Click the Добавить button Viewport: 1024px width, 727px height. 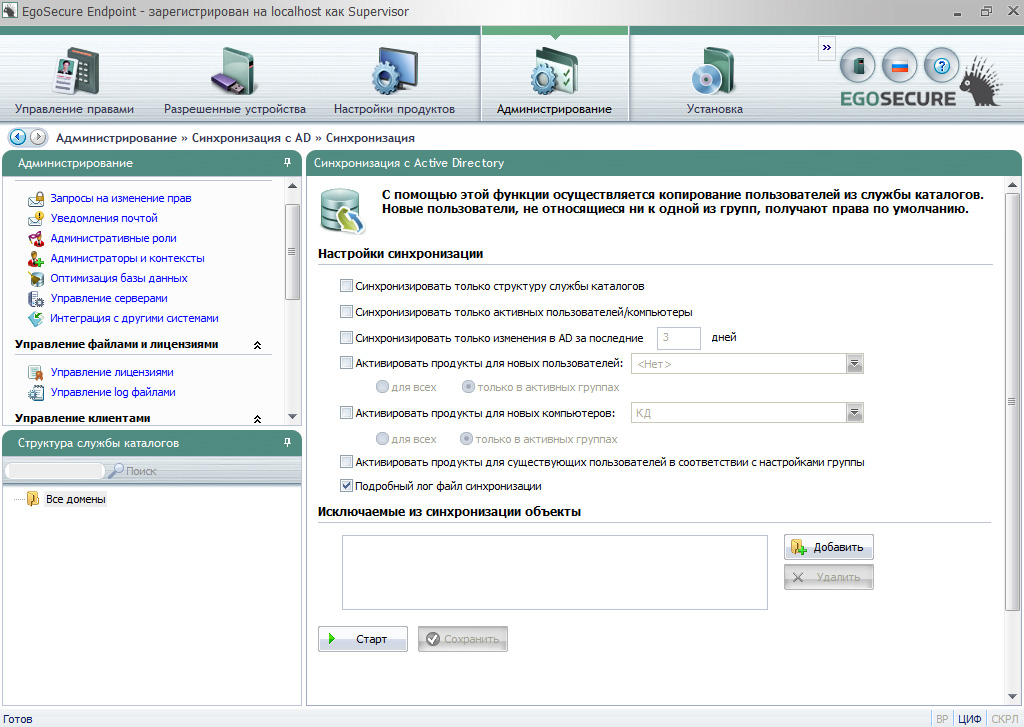point(829,547)
